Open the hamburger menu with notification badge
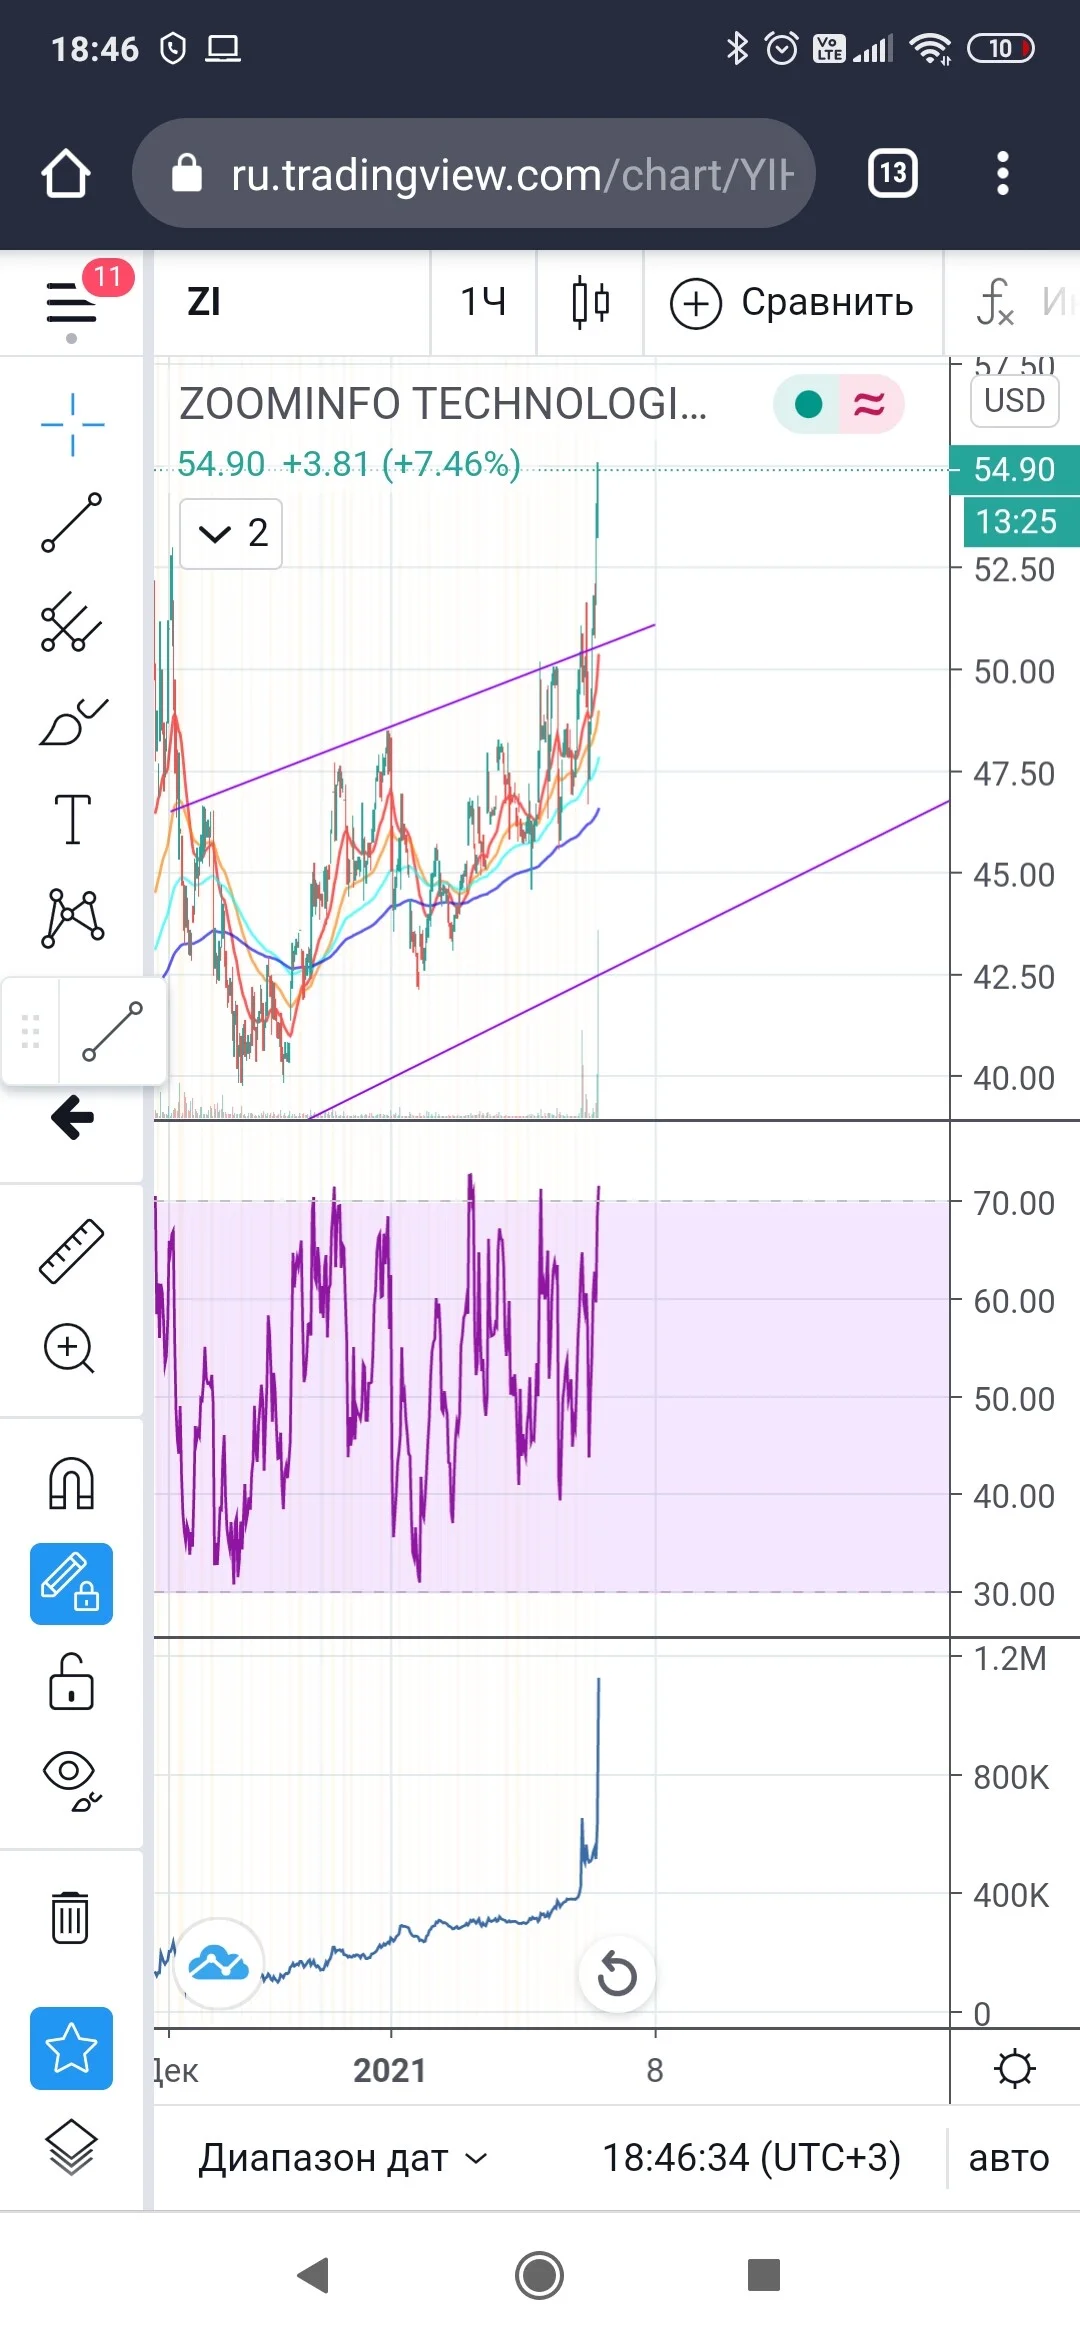The width and height of the screenshot is (1080, 2340). 72,302
